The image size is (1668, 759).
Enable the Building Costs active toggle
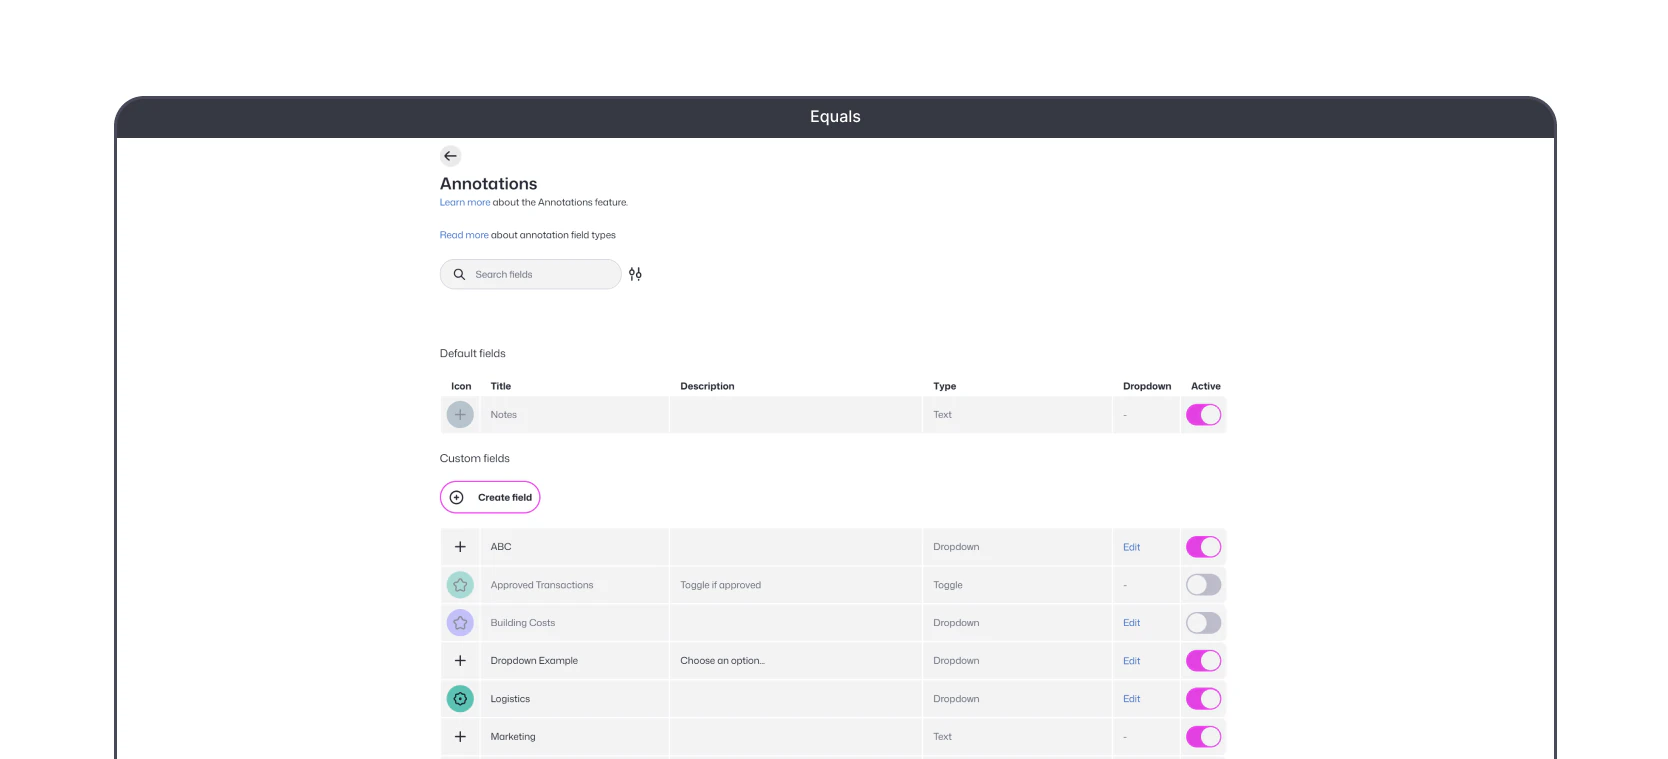(1204, 623)
